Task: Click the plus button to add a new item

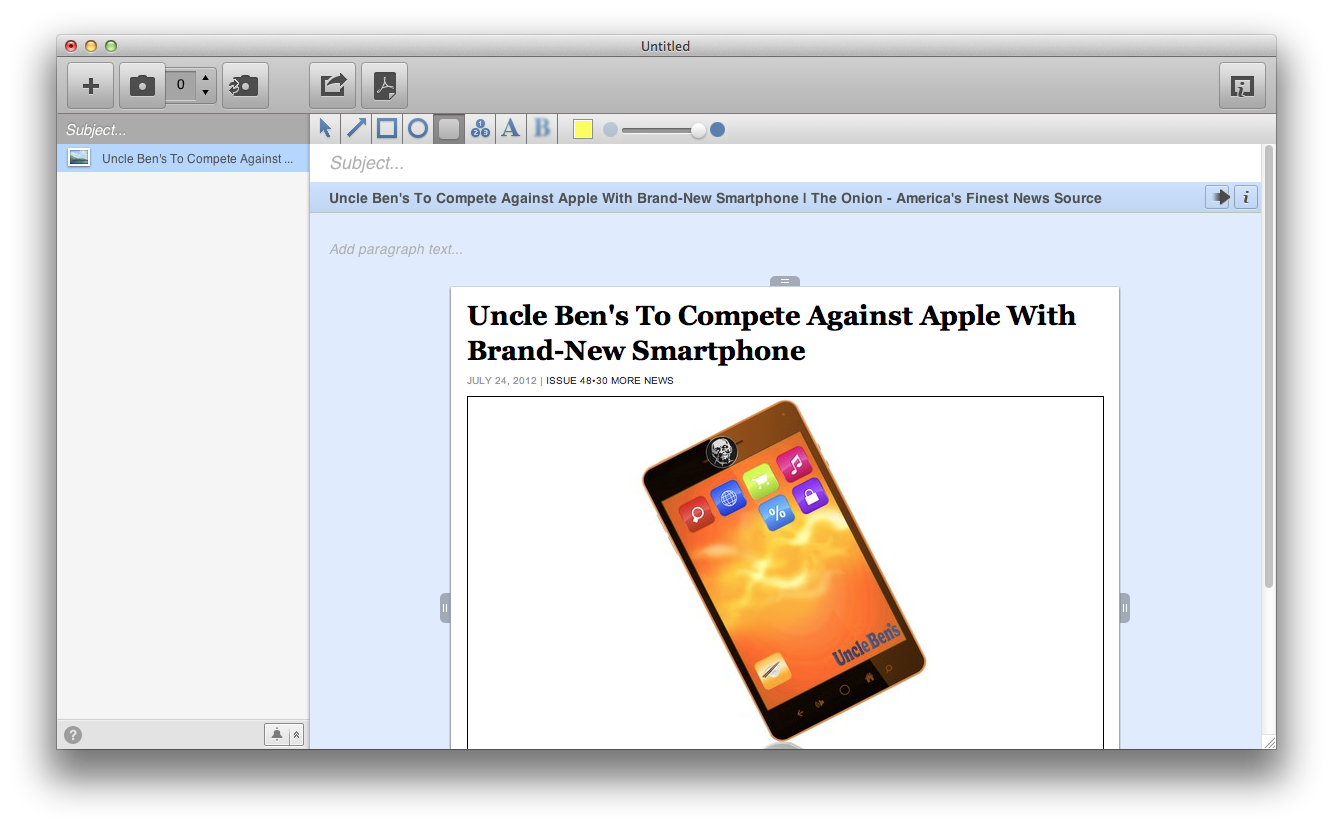Action: tap(90, 86)
